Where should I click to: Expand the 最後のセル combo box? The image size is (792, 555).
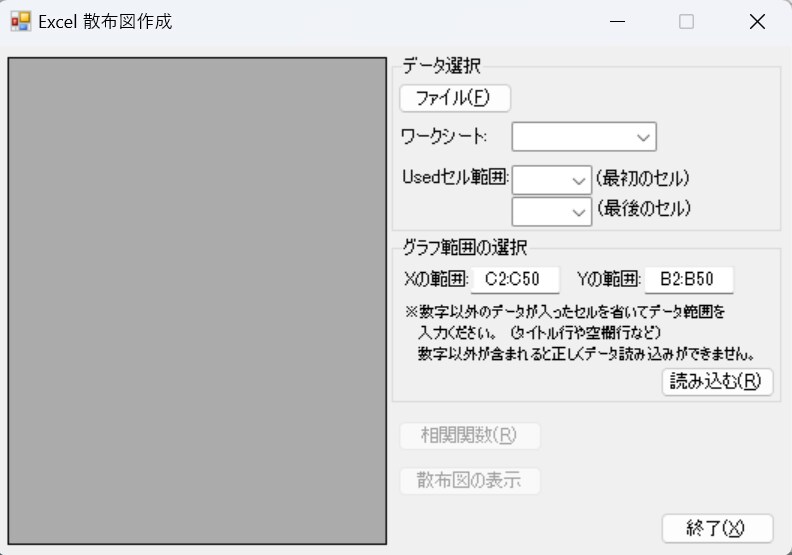(552, 212)
